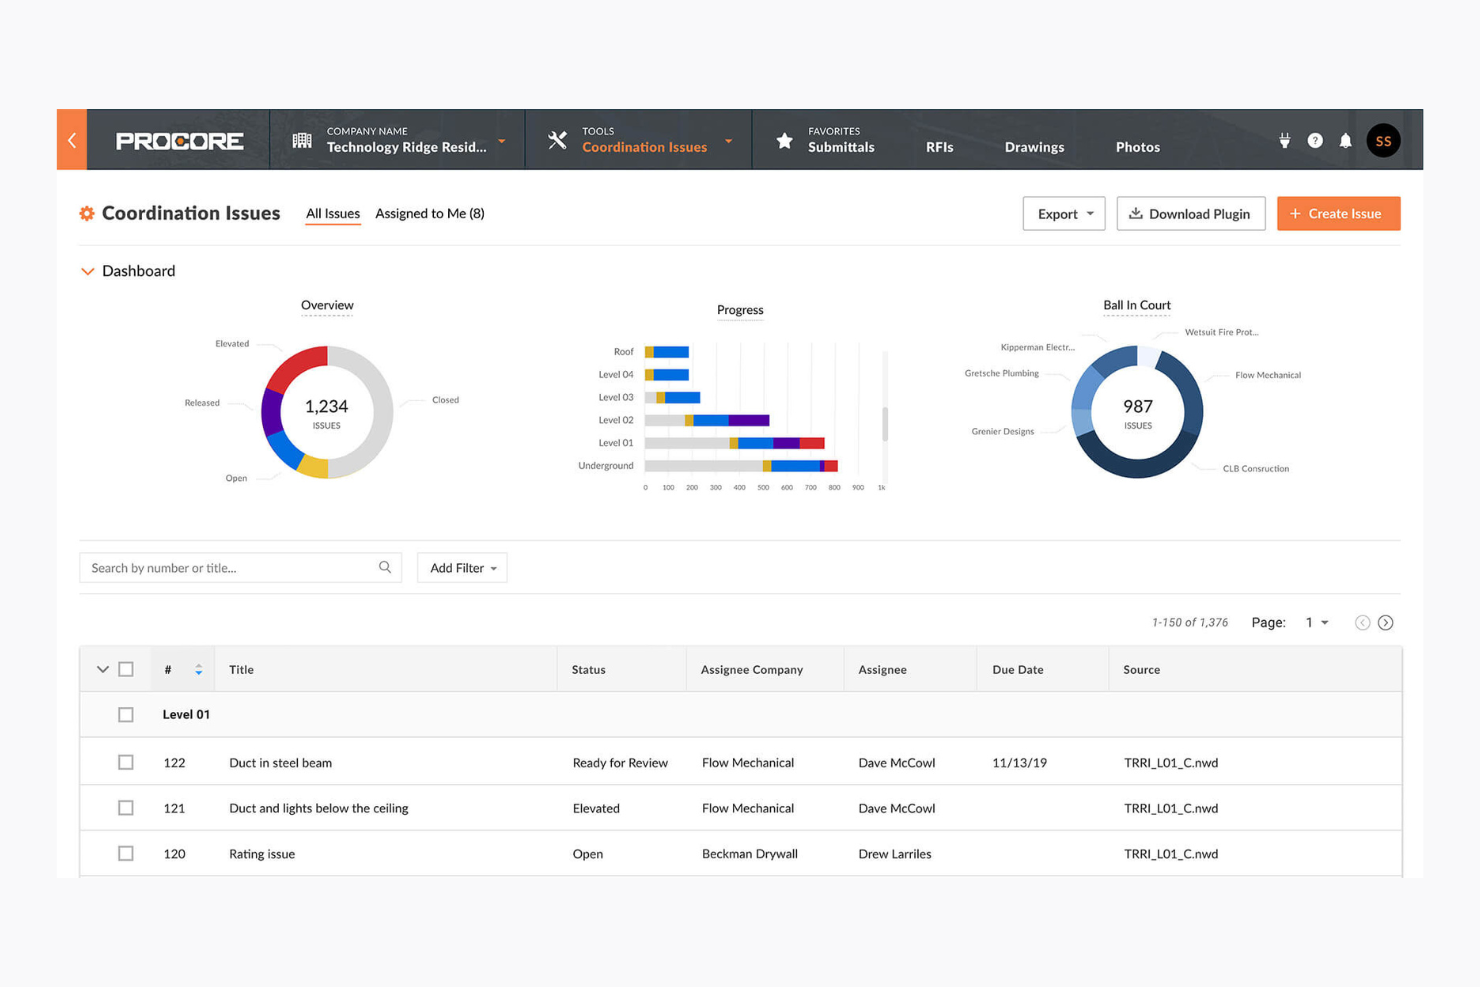The width and height of the screenshot is (1480, 987).
Task: Open the Page number dropdown
Action: point(1317,622)
